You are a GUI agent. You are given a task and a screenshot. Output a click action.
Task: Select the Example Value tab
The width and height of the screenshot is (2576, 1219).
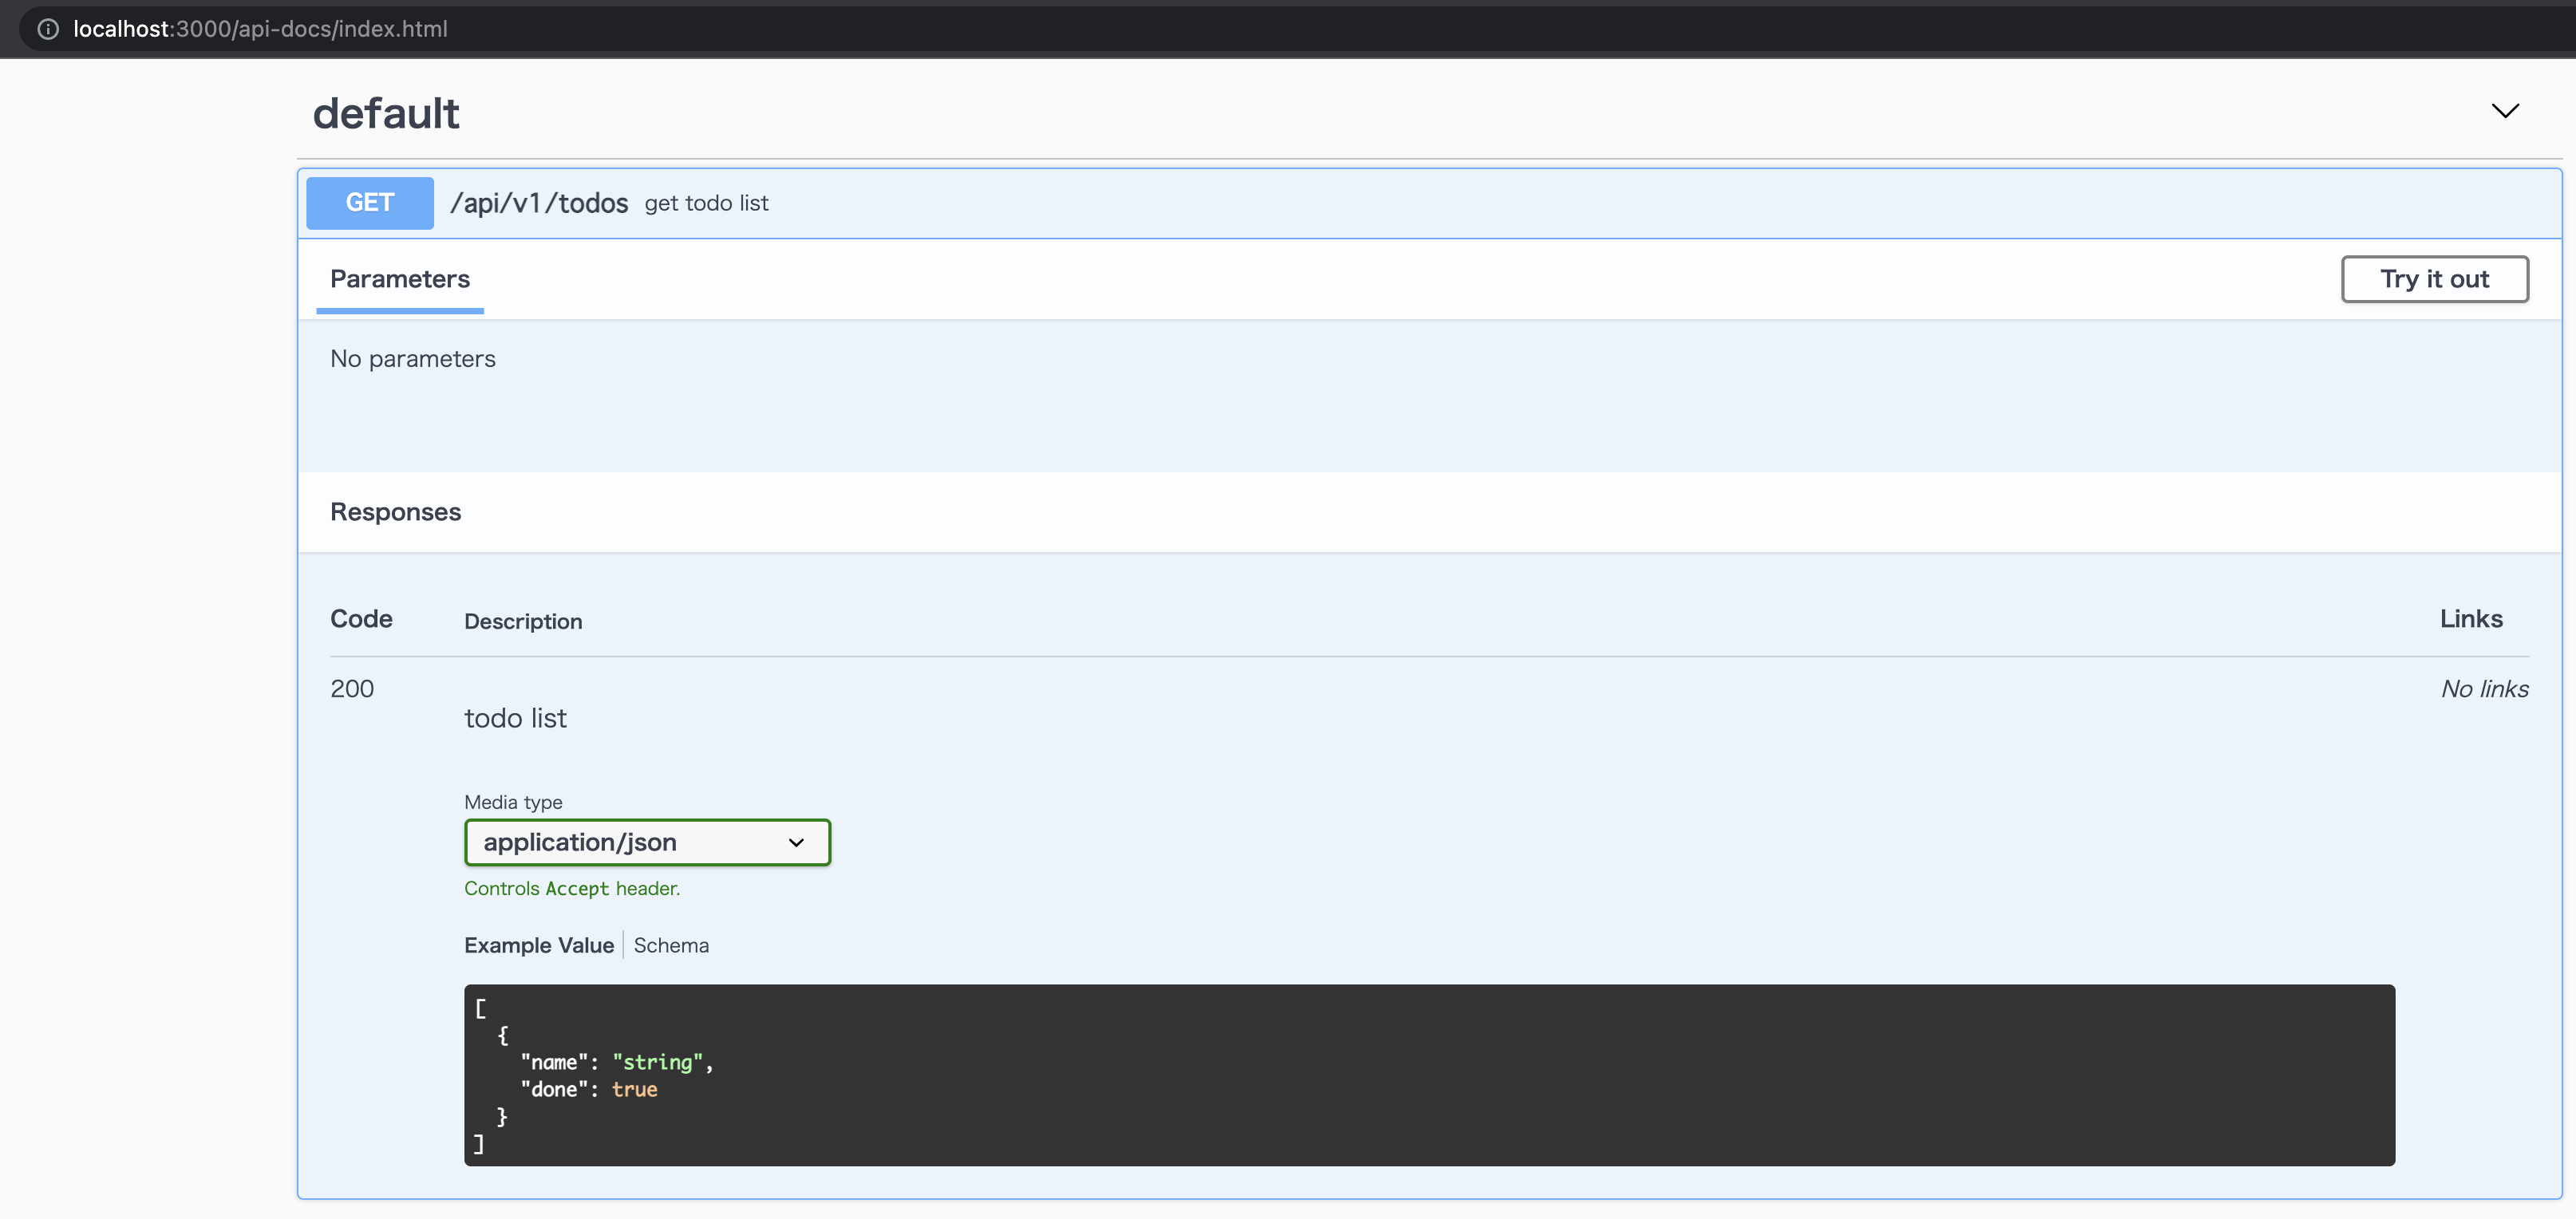coord(538,945)
